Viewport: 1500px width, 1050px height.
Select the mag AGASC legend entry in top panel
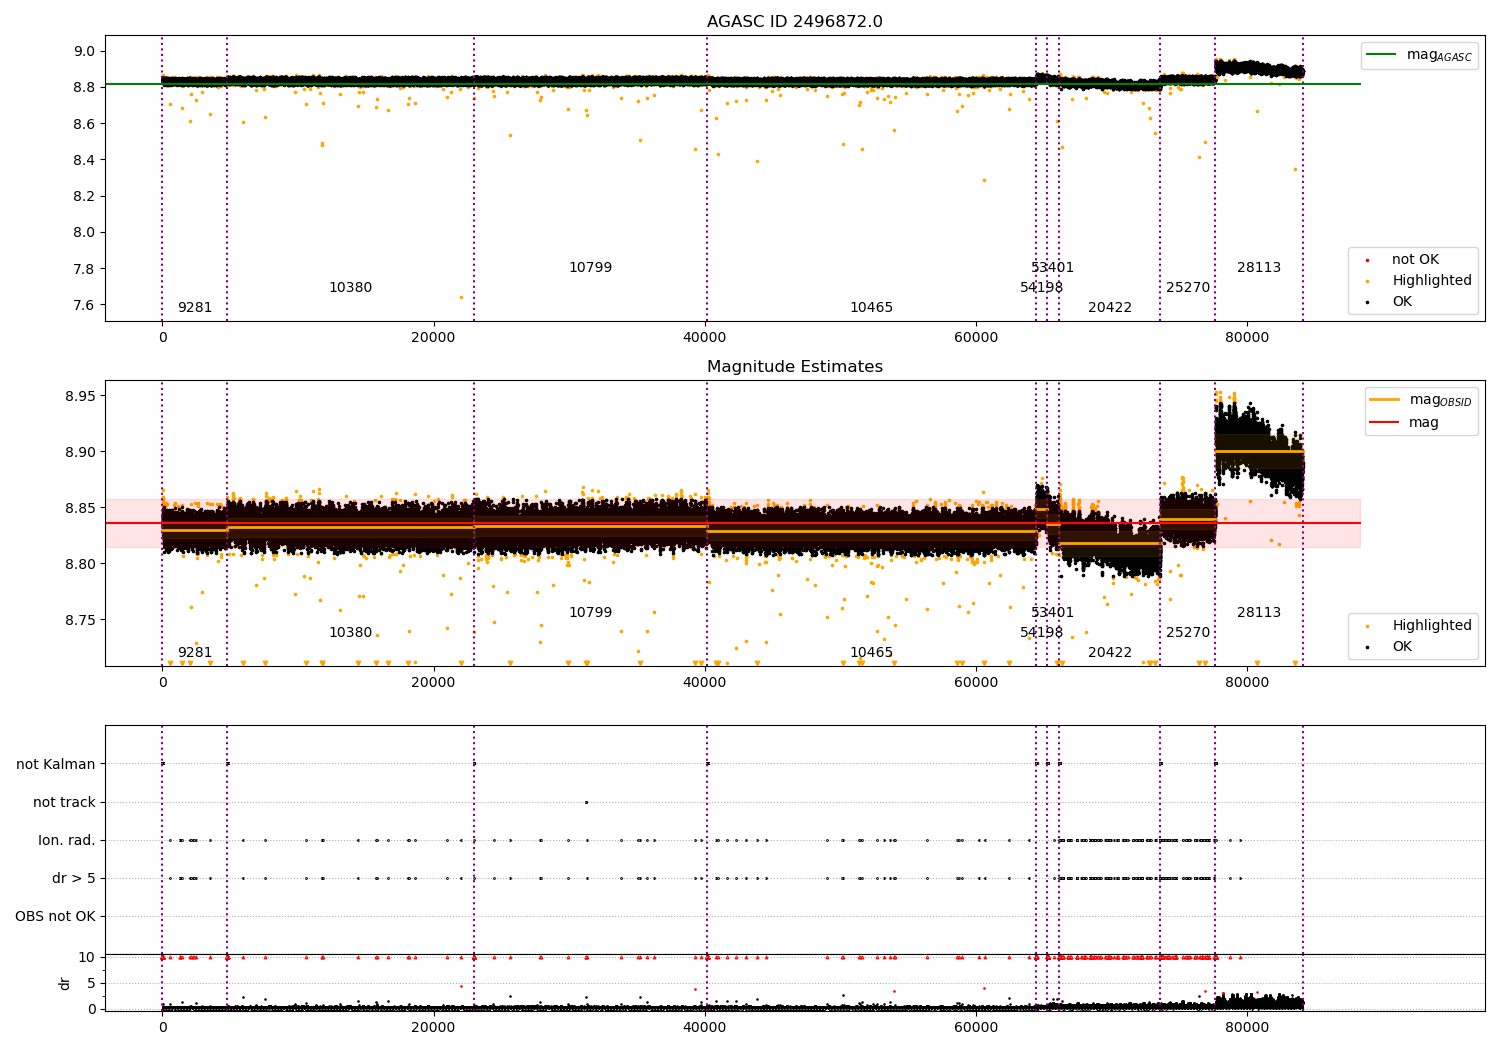pyautogui.click(x=1419, y=55)
